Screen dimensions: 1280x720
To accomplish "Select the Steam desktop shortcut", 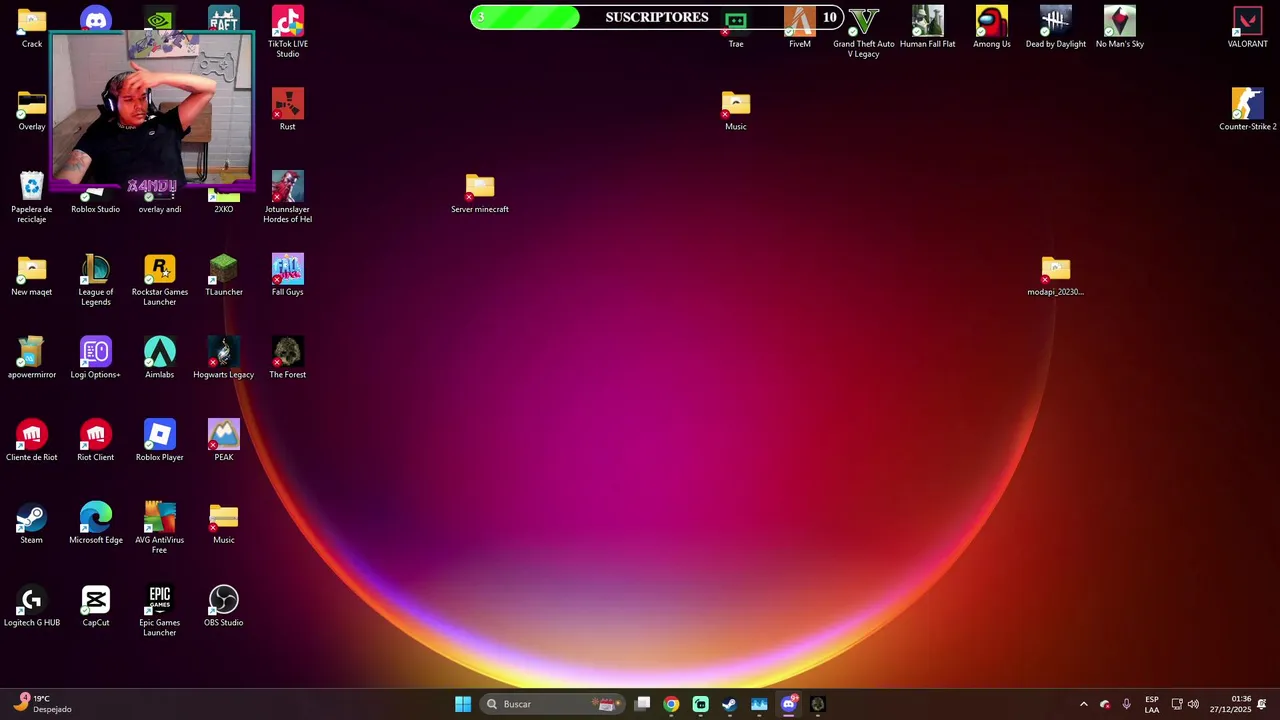I will tap(32, 524).
